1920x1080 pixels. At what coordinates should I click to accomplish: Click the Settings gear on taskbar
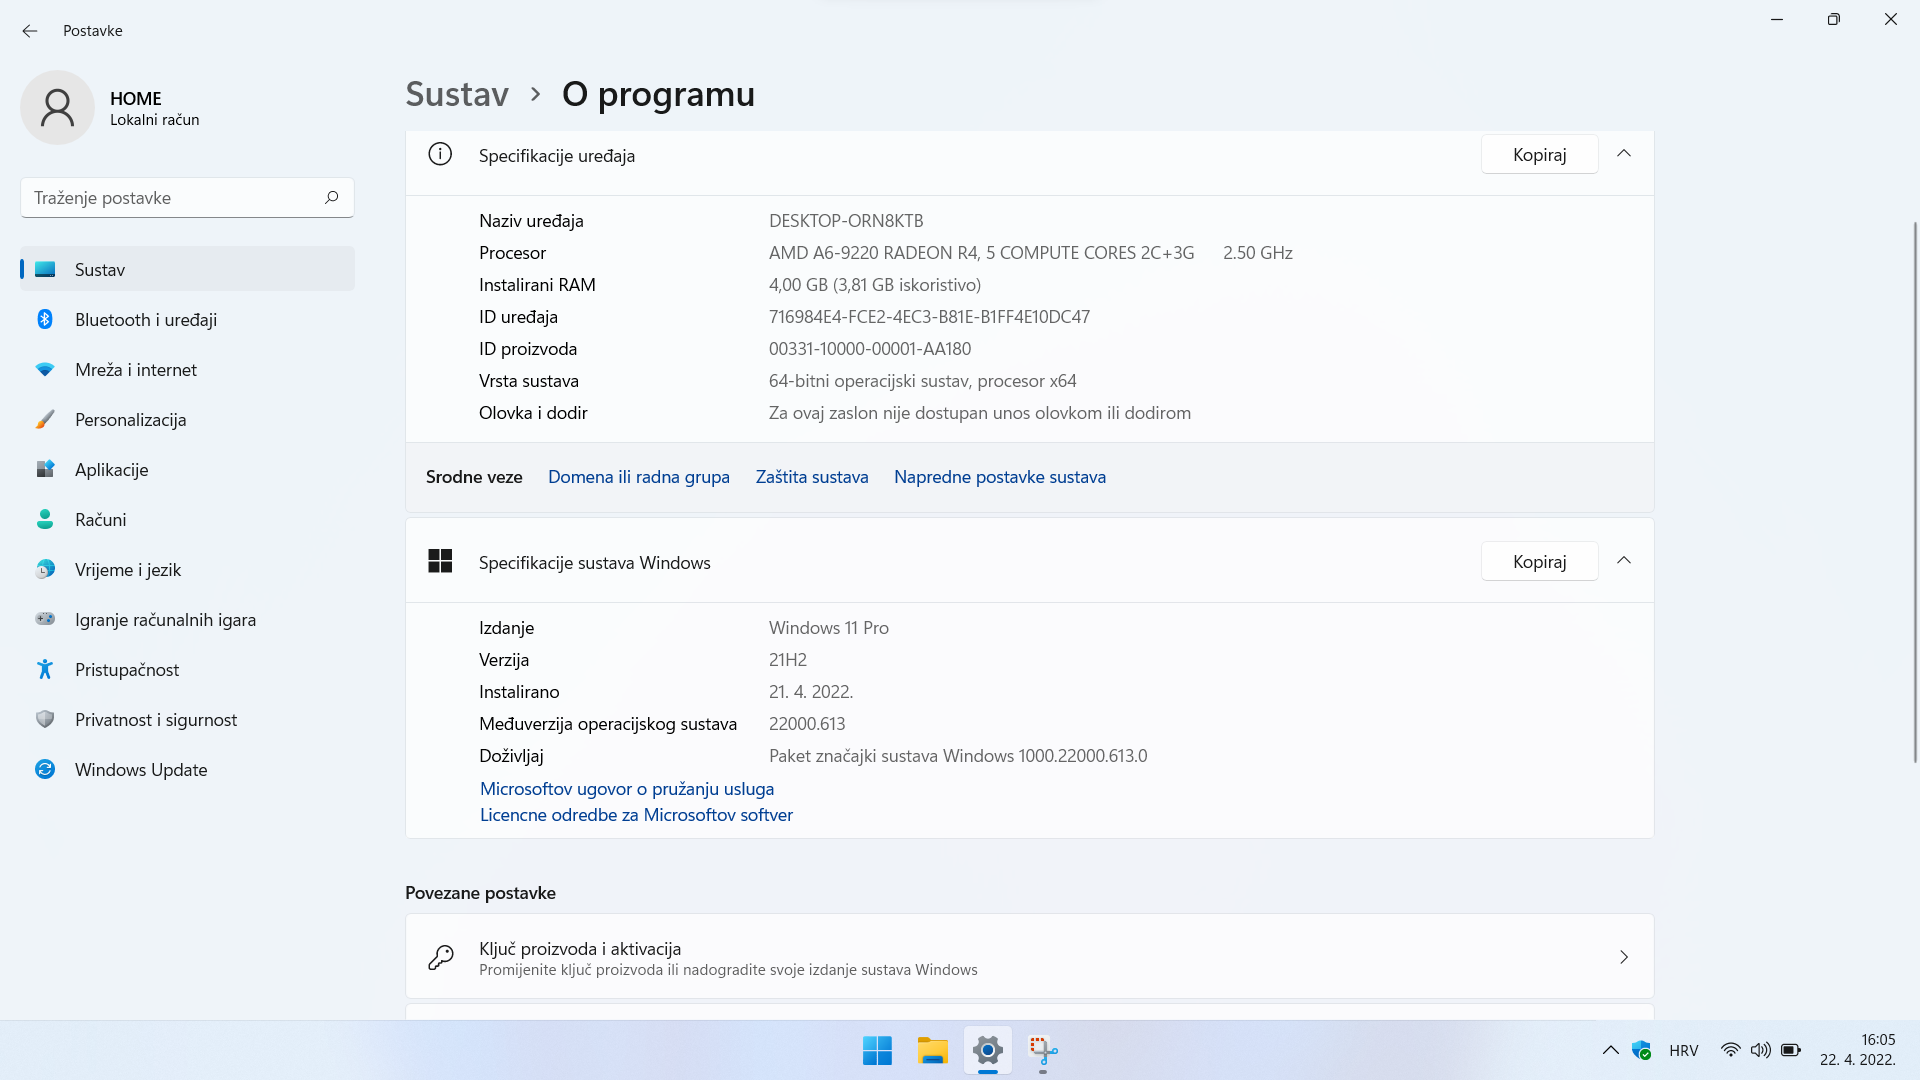tap(988, 1050)
